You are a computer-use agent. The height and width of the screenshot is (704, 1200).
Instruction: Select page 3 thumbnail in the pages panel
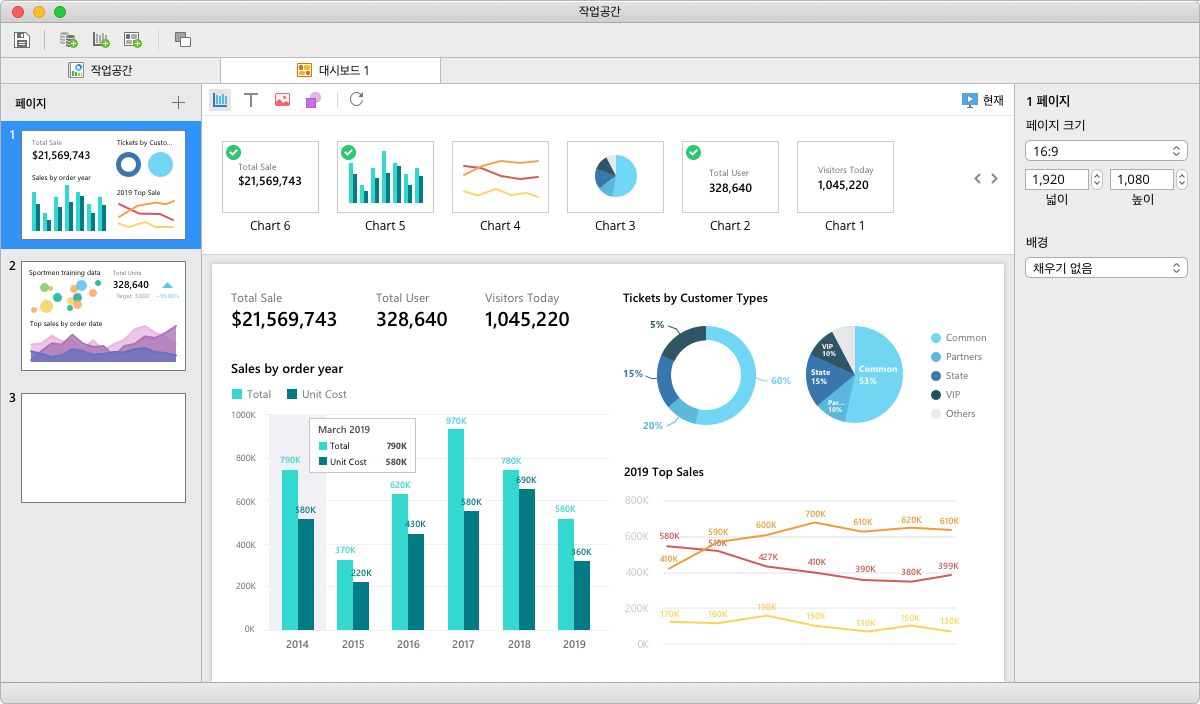tap(103, 447)
